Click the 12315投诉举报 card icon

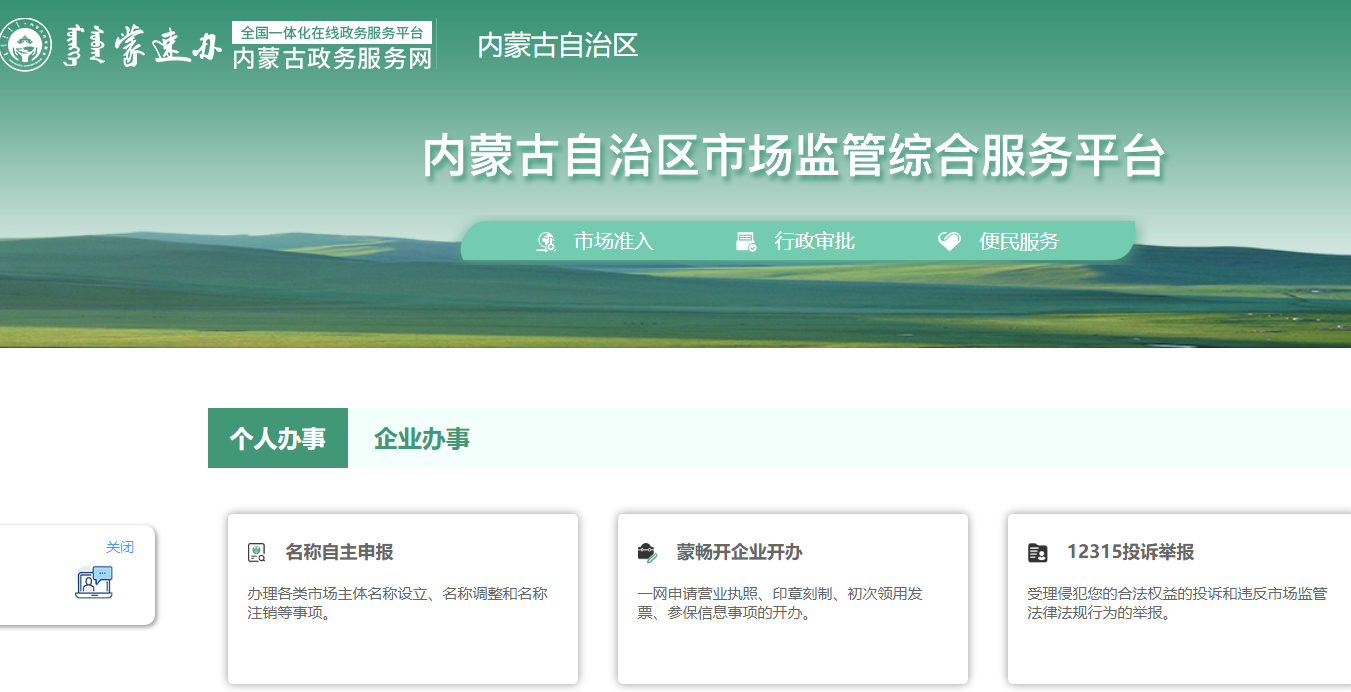coord(1037,553)
